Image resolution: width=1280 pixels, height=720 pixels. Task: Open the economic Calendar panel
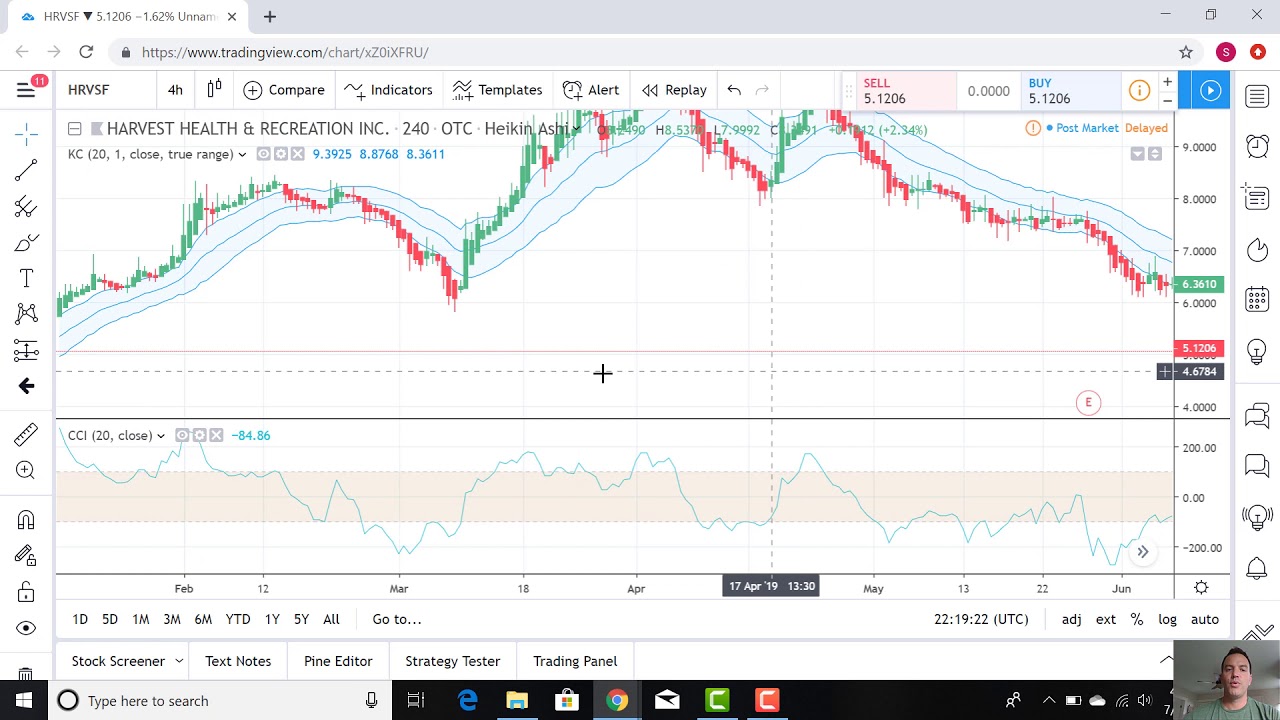[x=1257, y=299]
